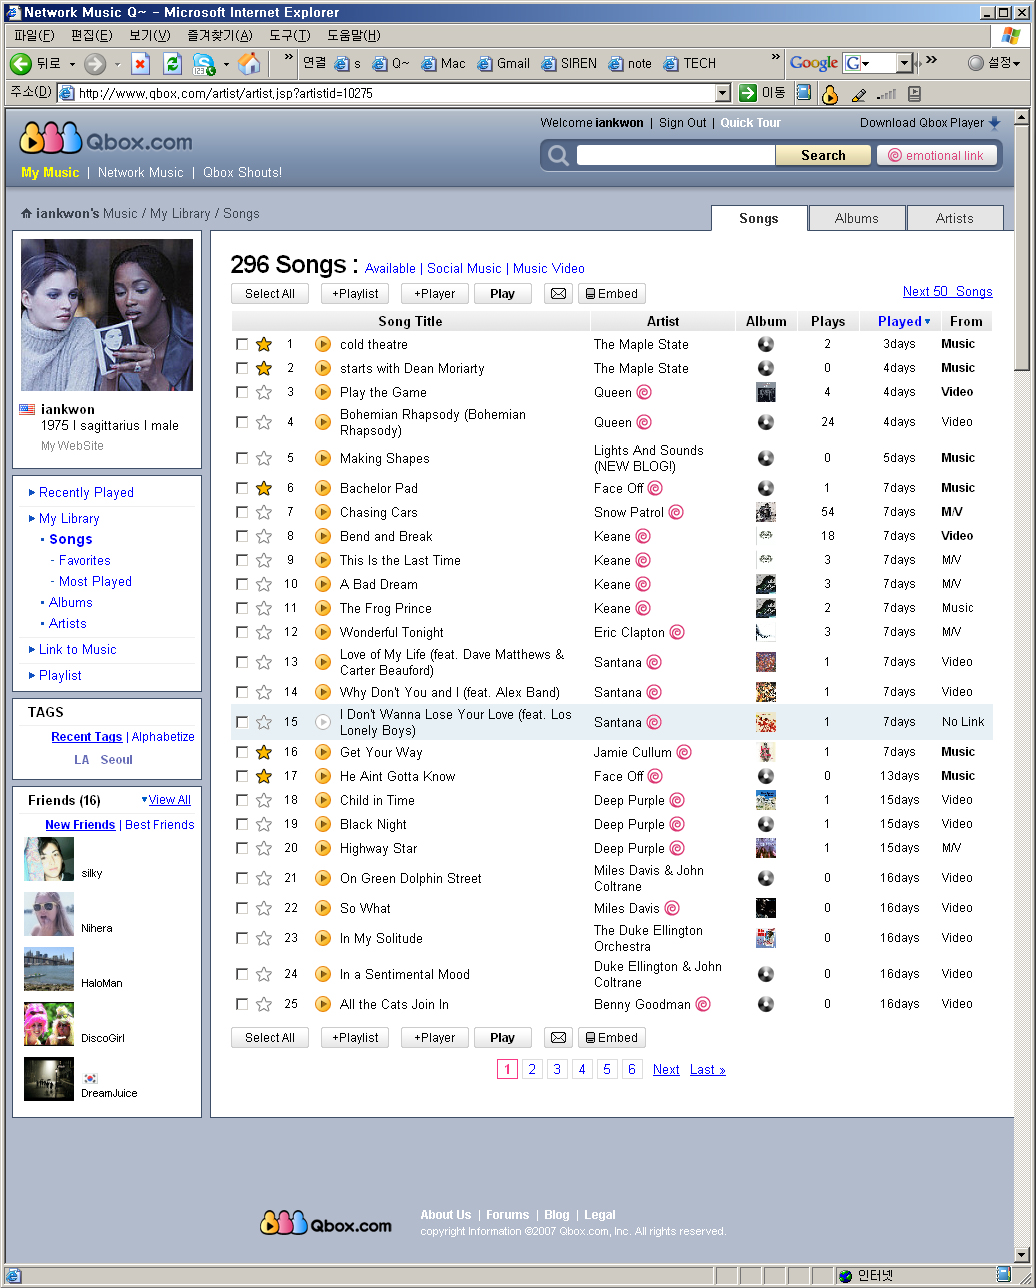Image resolution: width=1036 pixels, height=1288 pixels.
Task: Open the Next 50 Songs link
Action: pyautogui.click(x=948, y=291)
